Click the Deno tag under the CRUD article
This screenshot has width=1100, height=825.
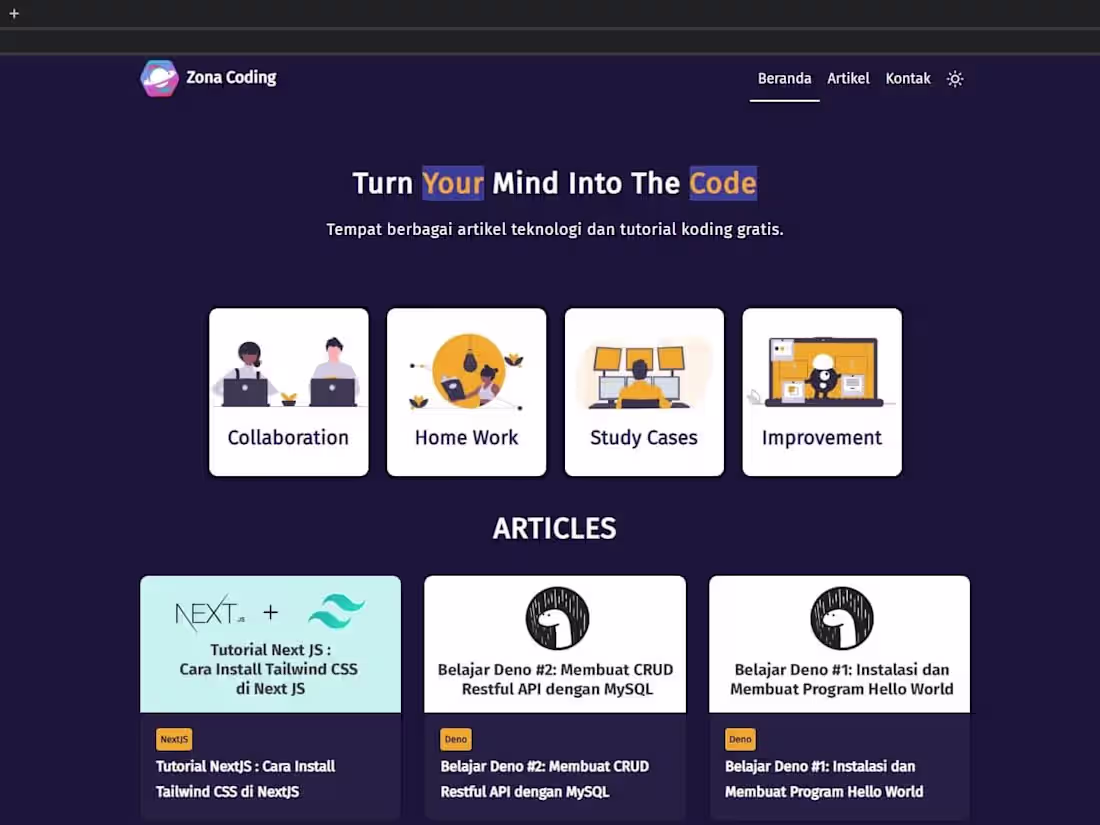455,739
